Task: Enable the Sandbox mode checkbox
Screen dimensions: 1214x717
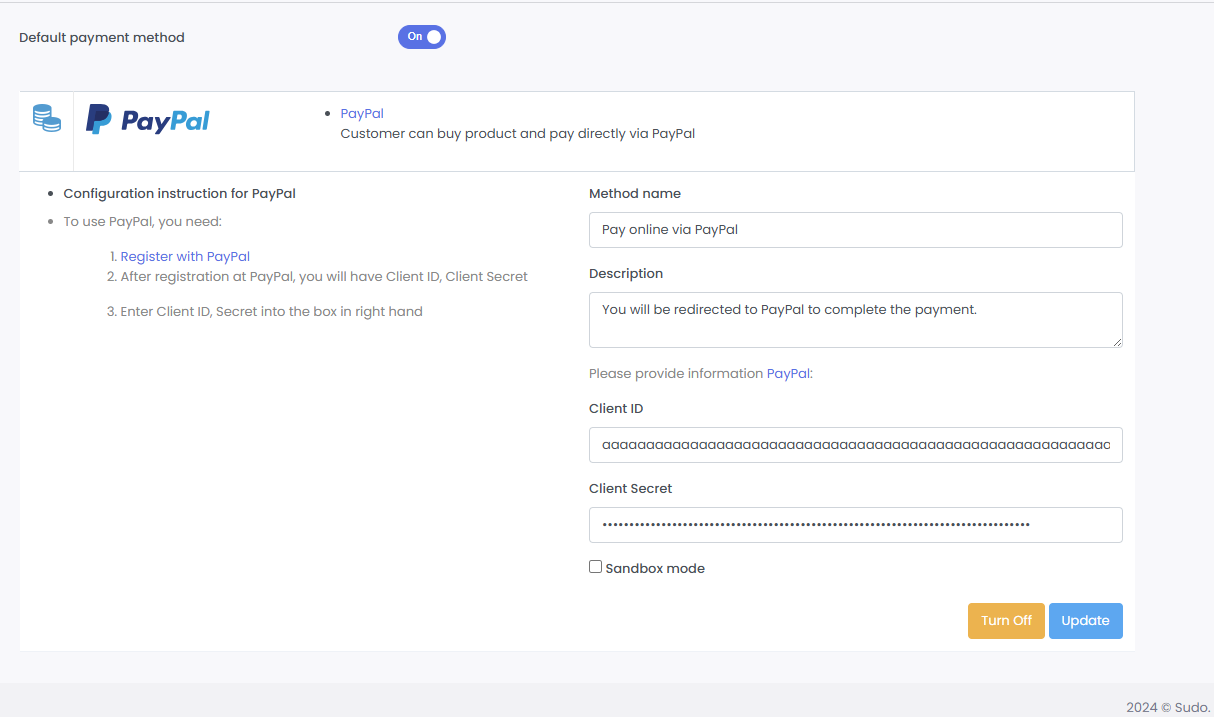Action: tap(596, 567)
